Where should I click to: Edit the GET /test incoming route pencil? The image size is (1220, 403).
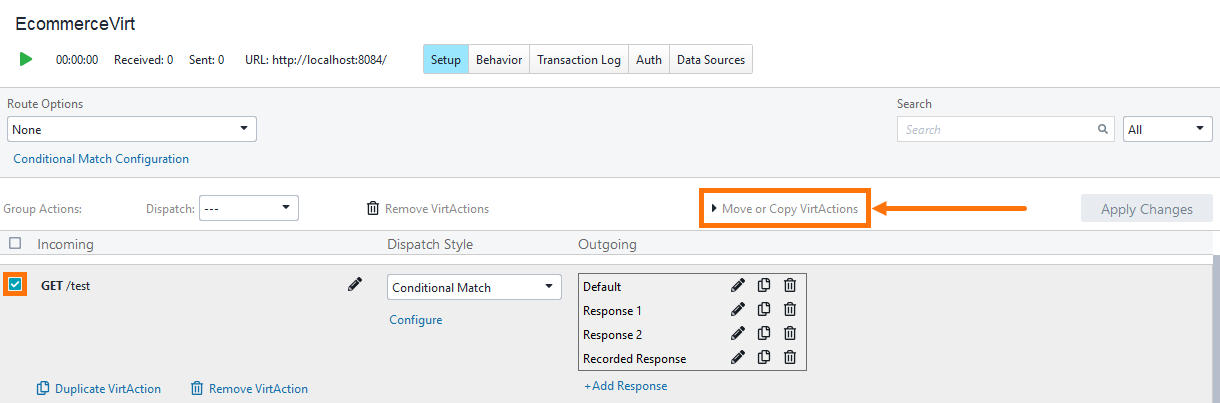click(x=354, y=285)
